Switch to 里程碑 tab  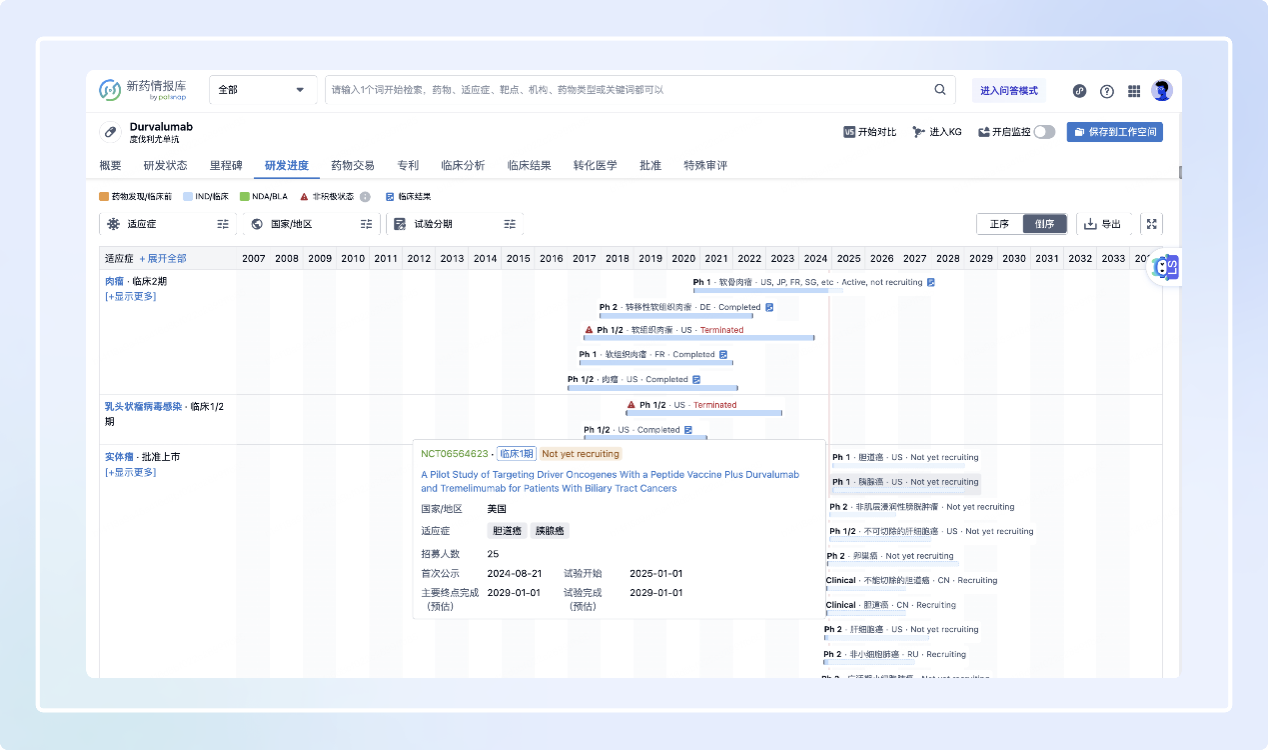pyautogui.click(x=226, y=165)
